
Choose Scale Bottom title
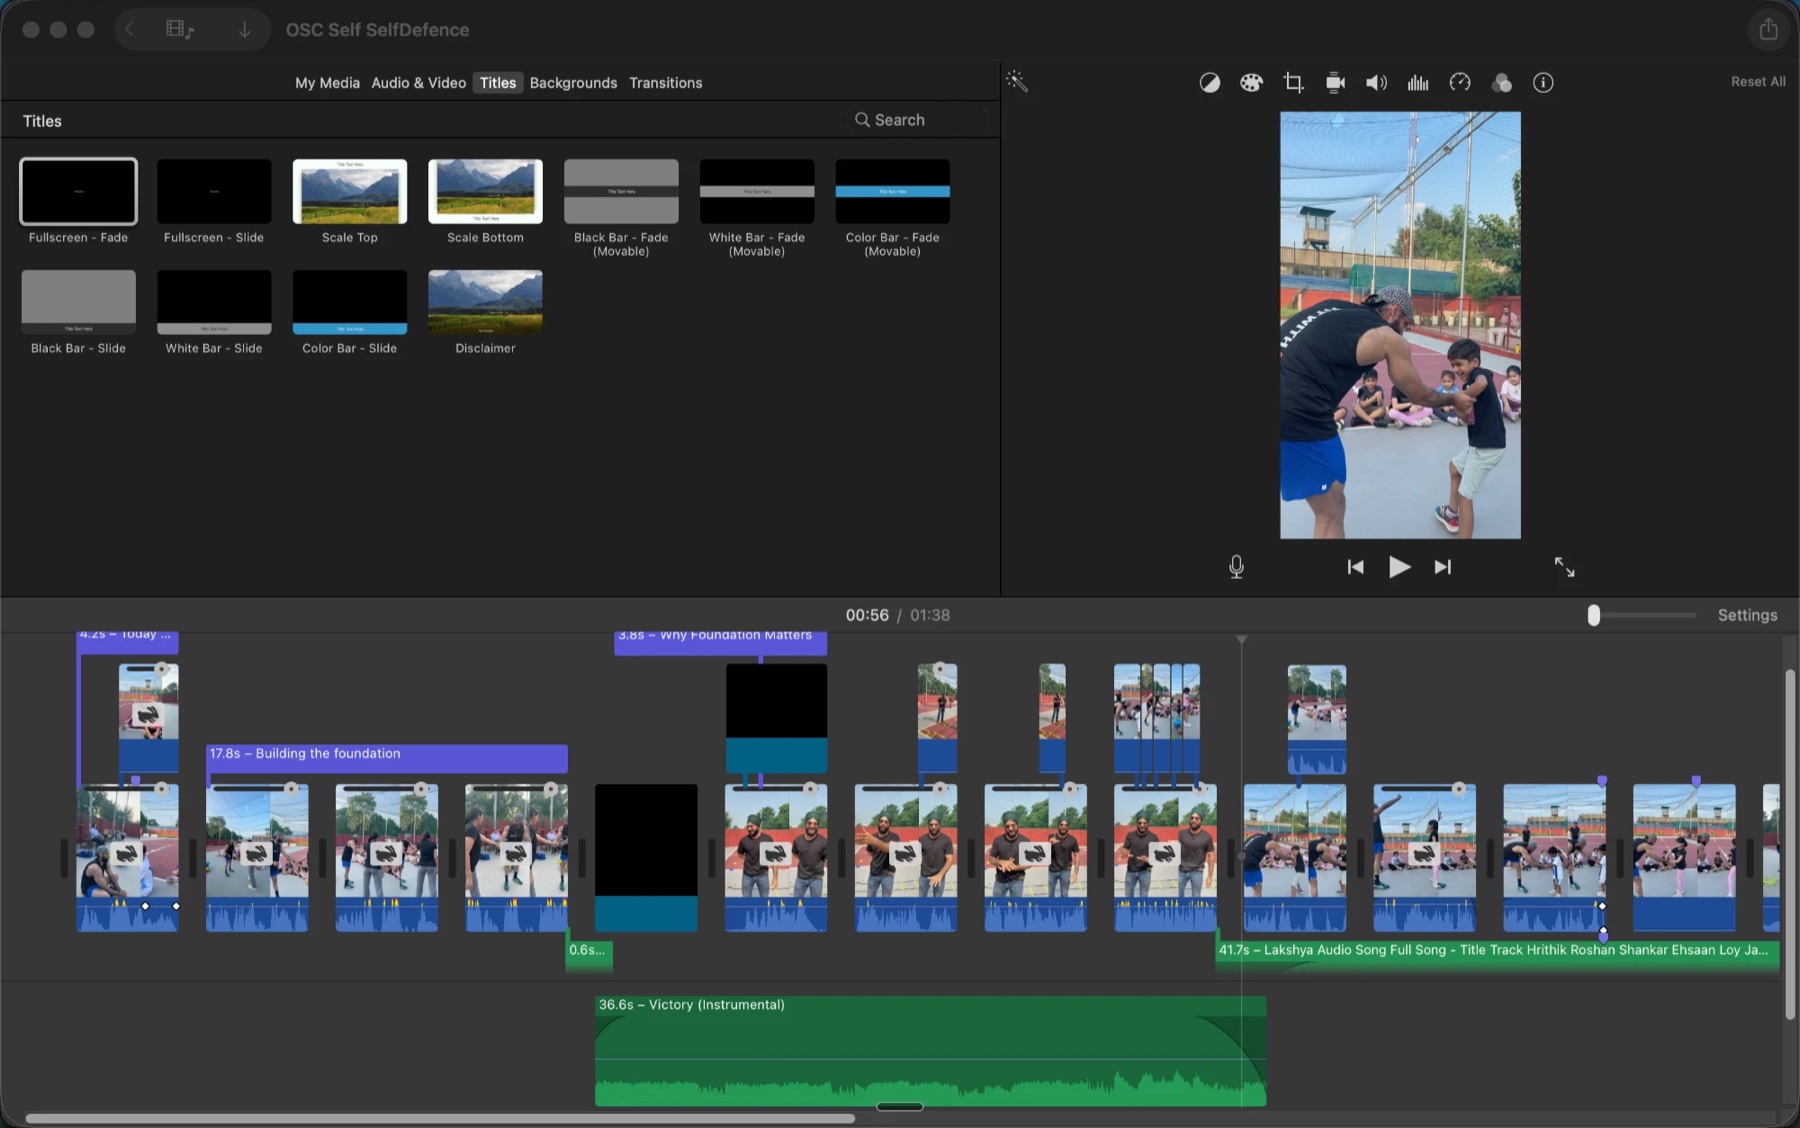click(x=485, y=201)
